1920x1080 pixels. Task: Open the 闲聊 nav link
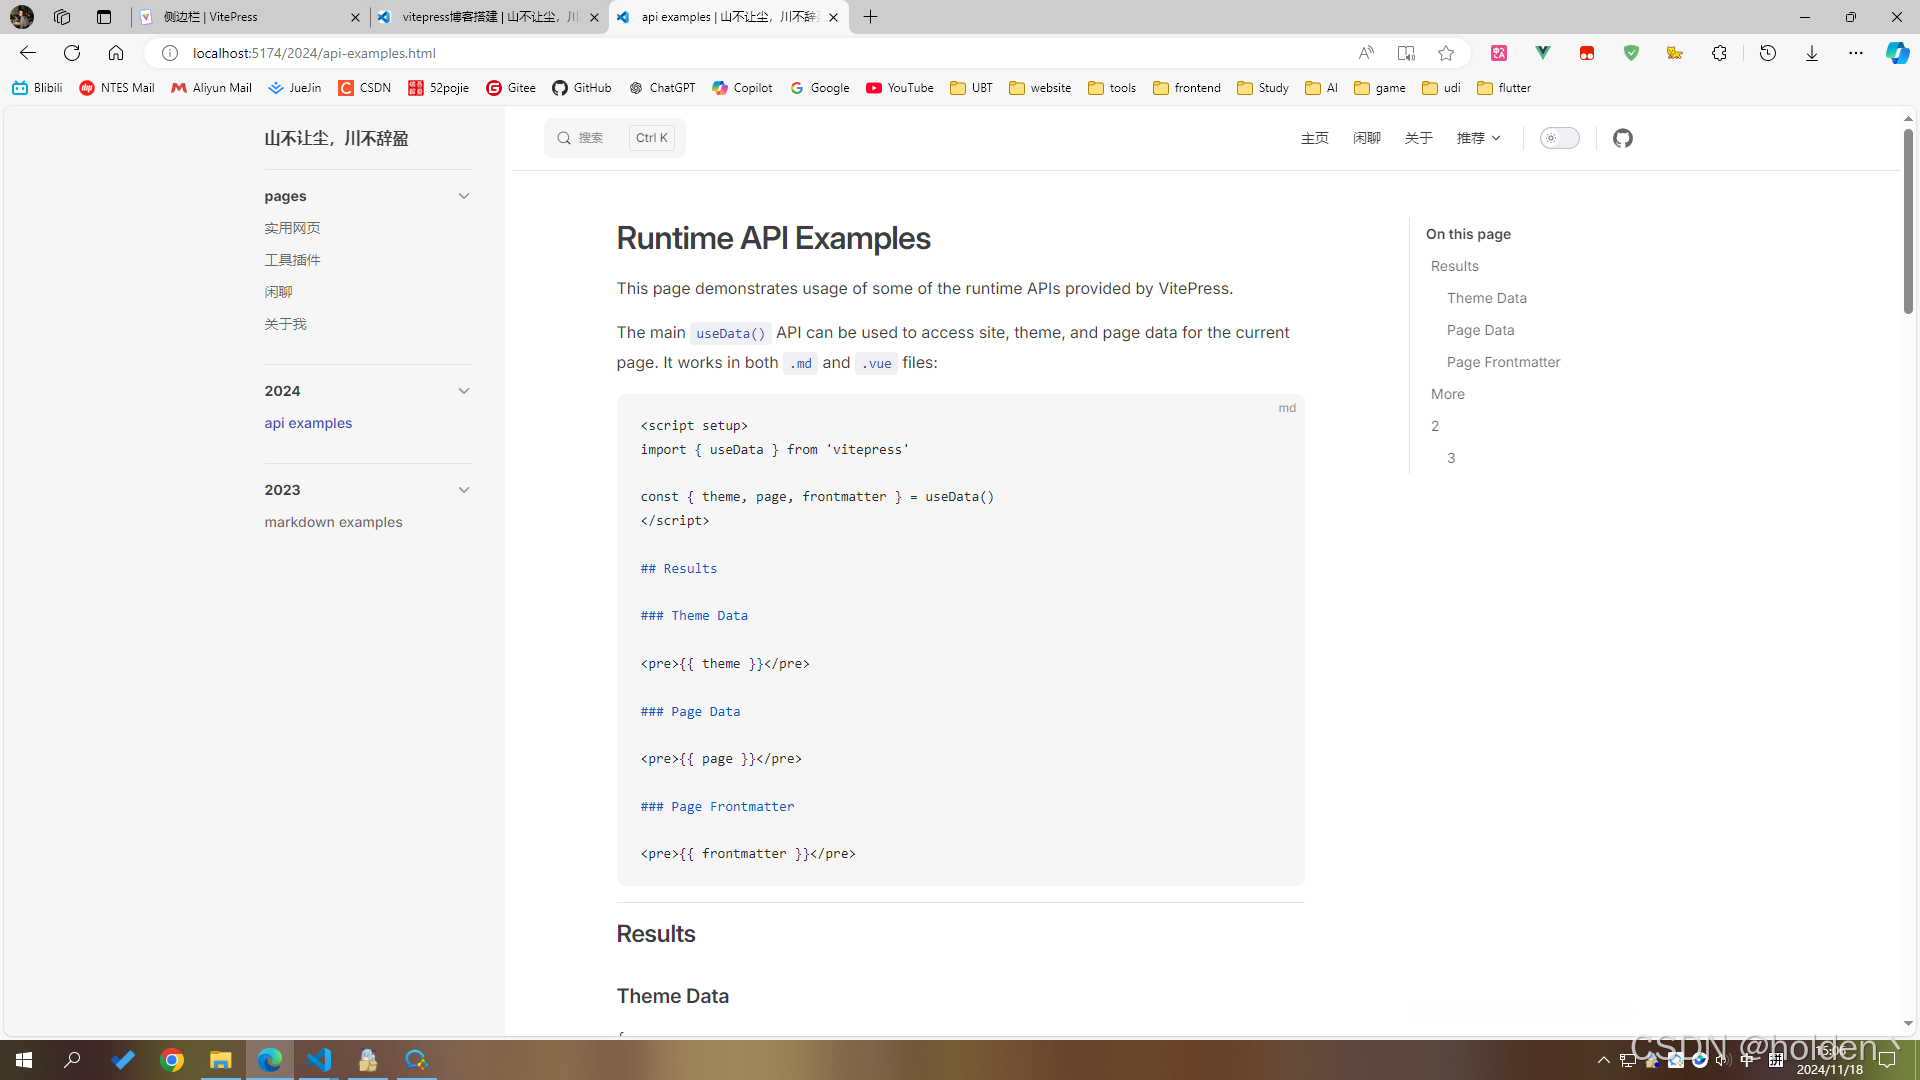(1366, 138)
